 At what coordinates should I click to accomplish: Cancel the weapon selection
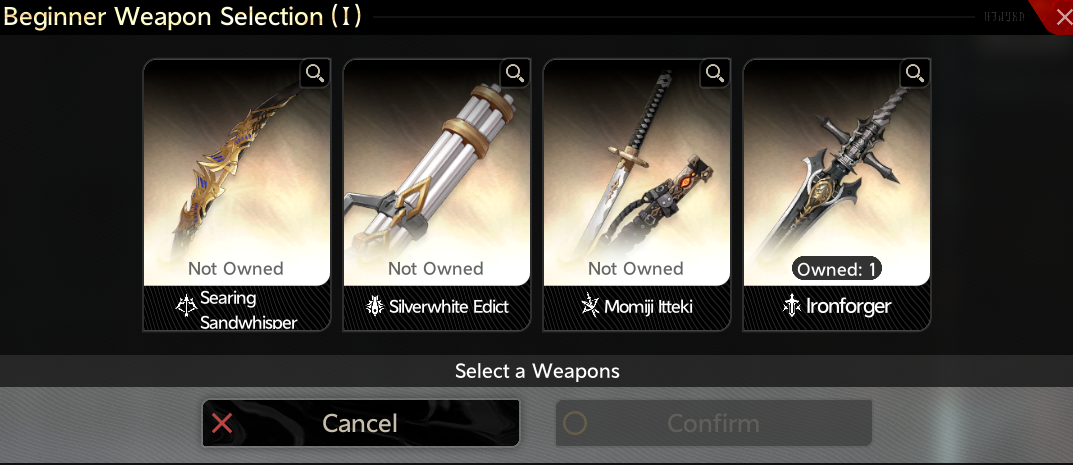point(361,423)
